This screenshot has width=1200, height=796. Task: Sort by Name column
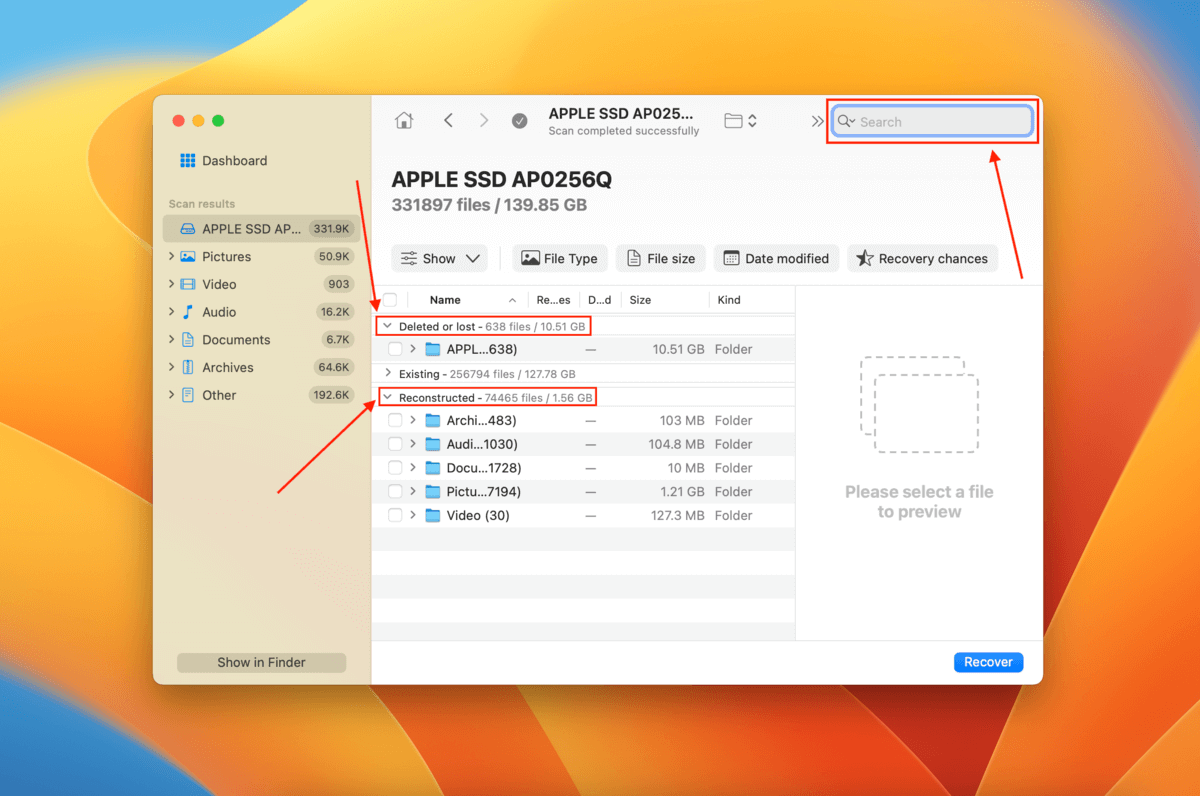coord(445,300)
